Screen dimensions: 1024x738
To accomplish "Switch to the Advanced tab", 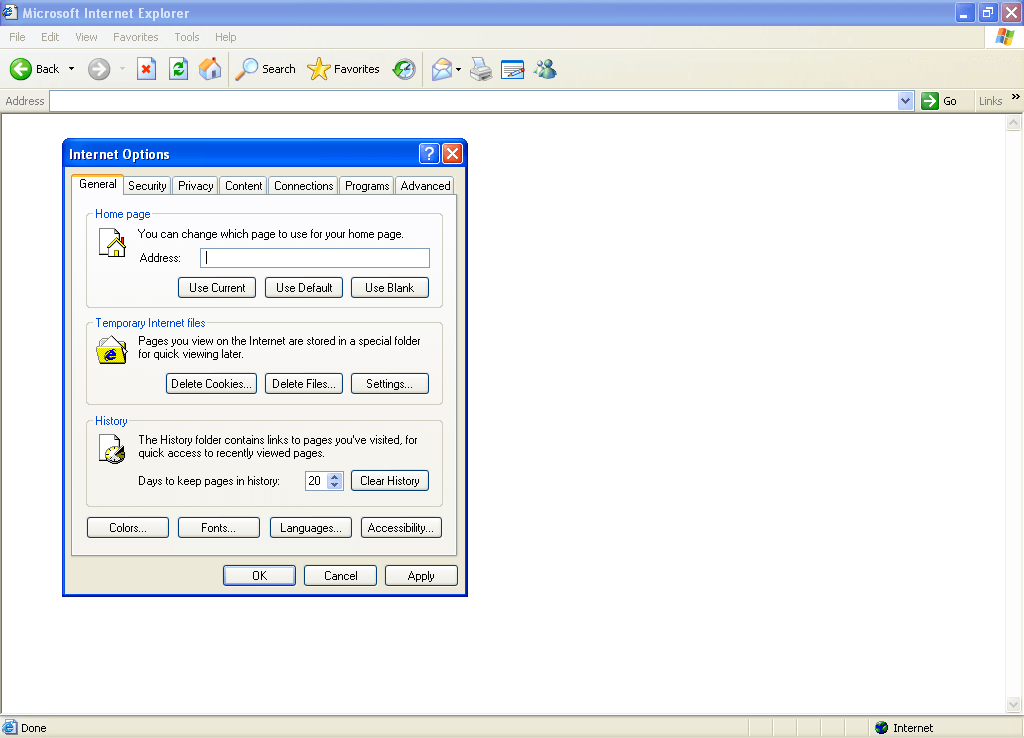I will pyautogui.click(x=425, y=185).
